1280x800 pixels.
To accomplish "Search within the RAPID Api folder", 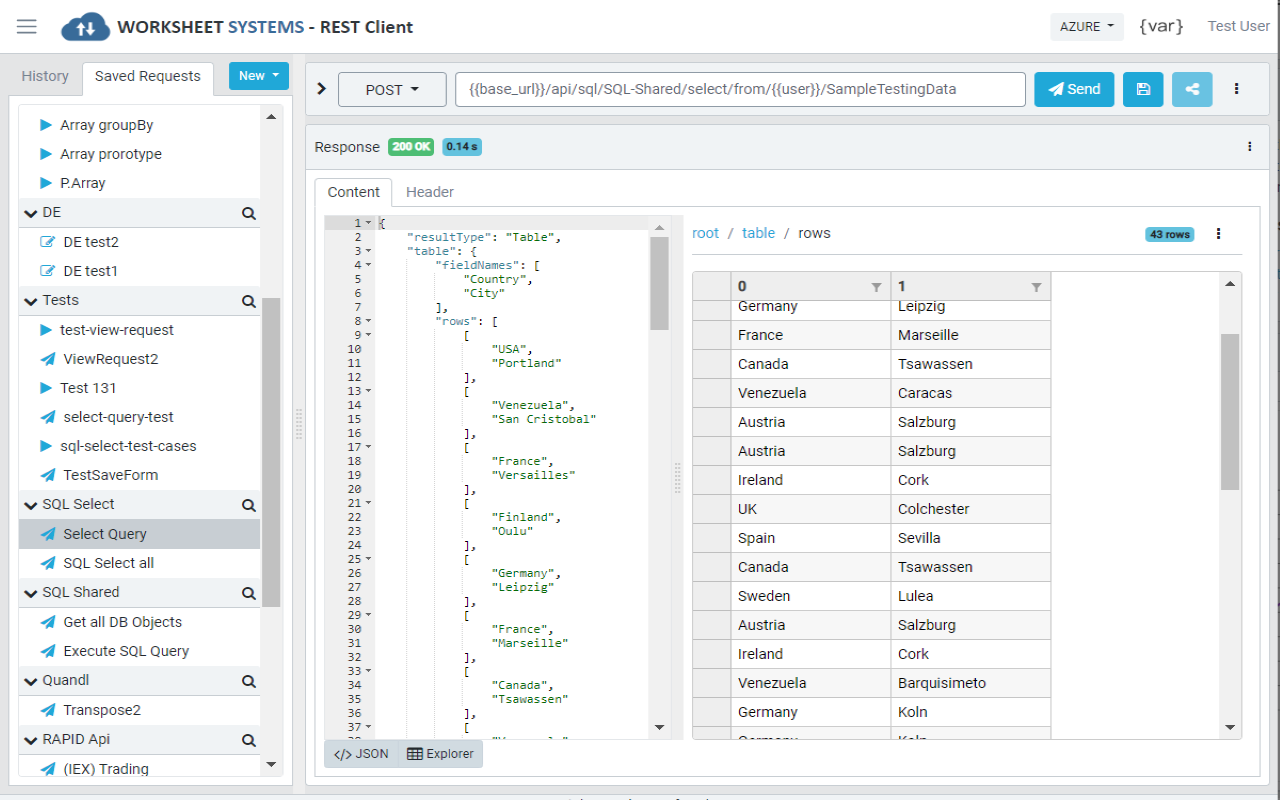I will click(248, 740).
